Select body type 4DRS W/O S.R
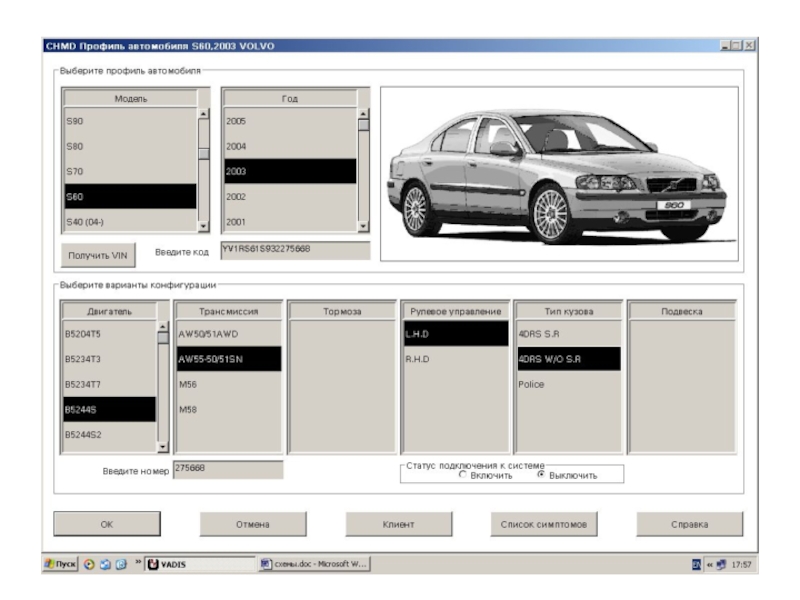The image size is (800, 600). click(569, 359)
